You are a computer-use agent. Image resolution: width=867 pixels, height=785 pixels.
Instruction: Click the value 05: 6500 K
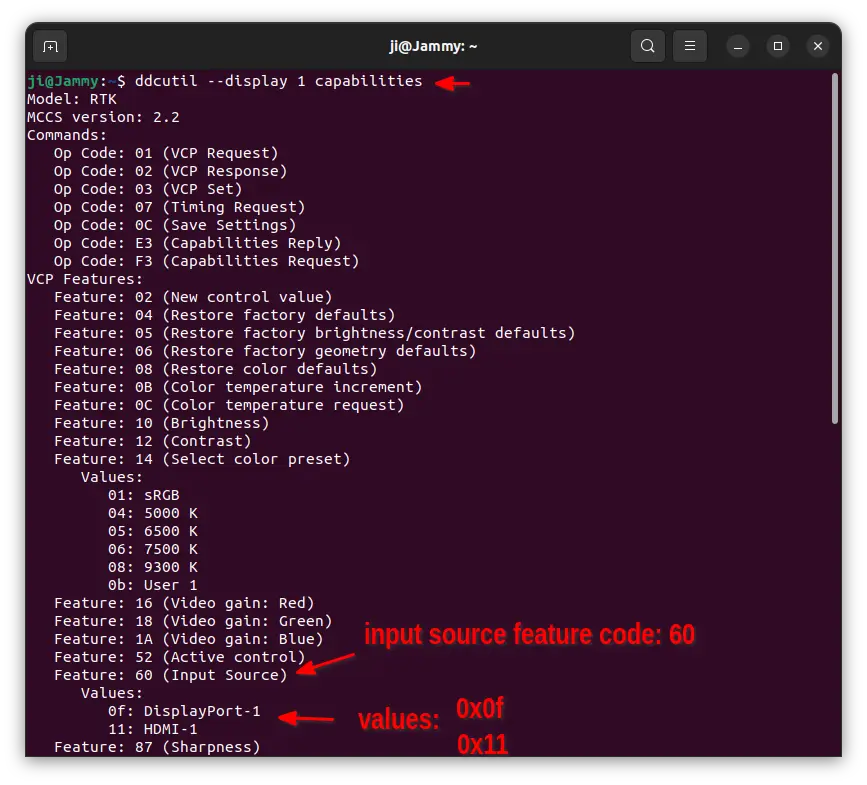tap(153, 531)
